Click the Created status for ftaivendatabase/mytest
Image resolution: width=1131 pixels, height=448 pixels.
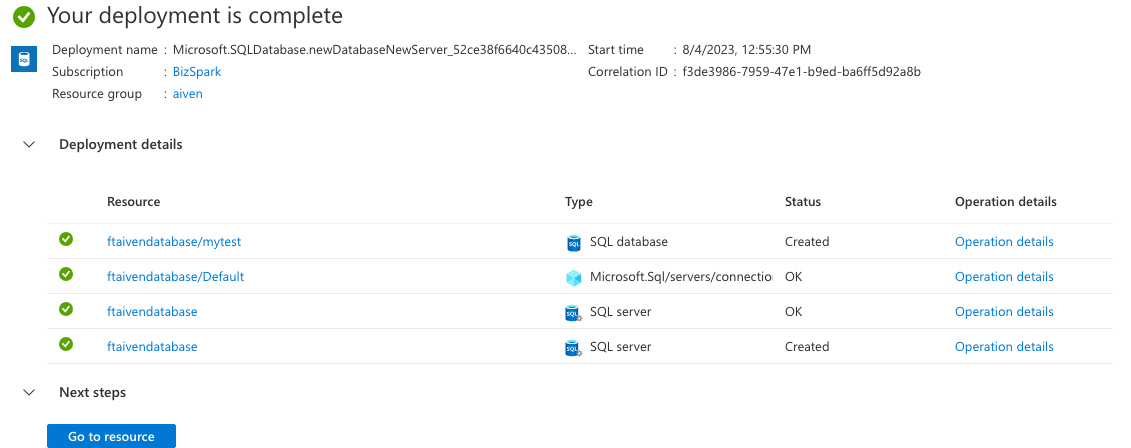point(807,242)
